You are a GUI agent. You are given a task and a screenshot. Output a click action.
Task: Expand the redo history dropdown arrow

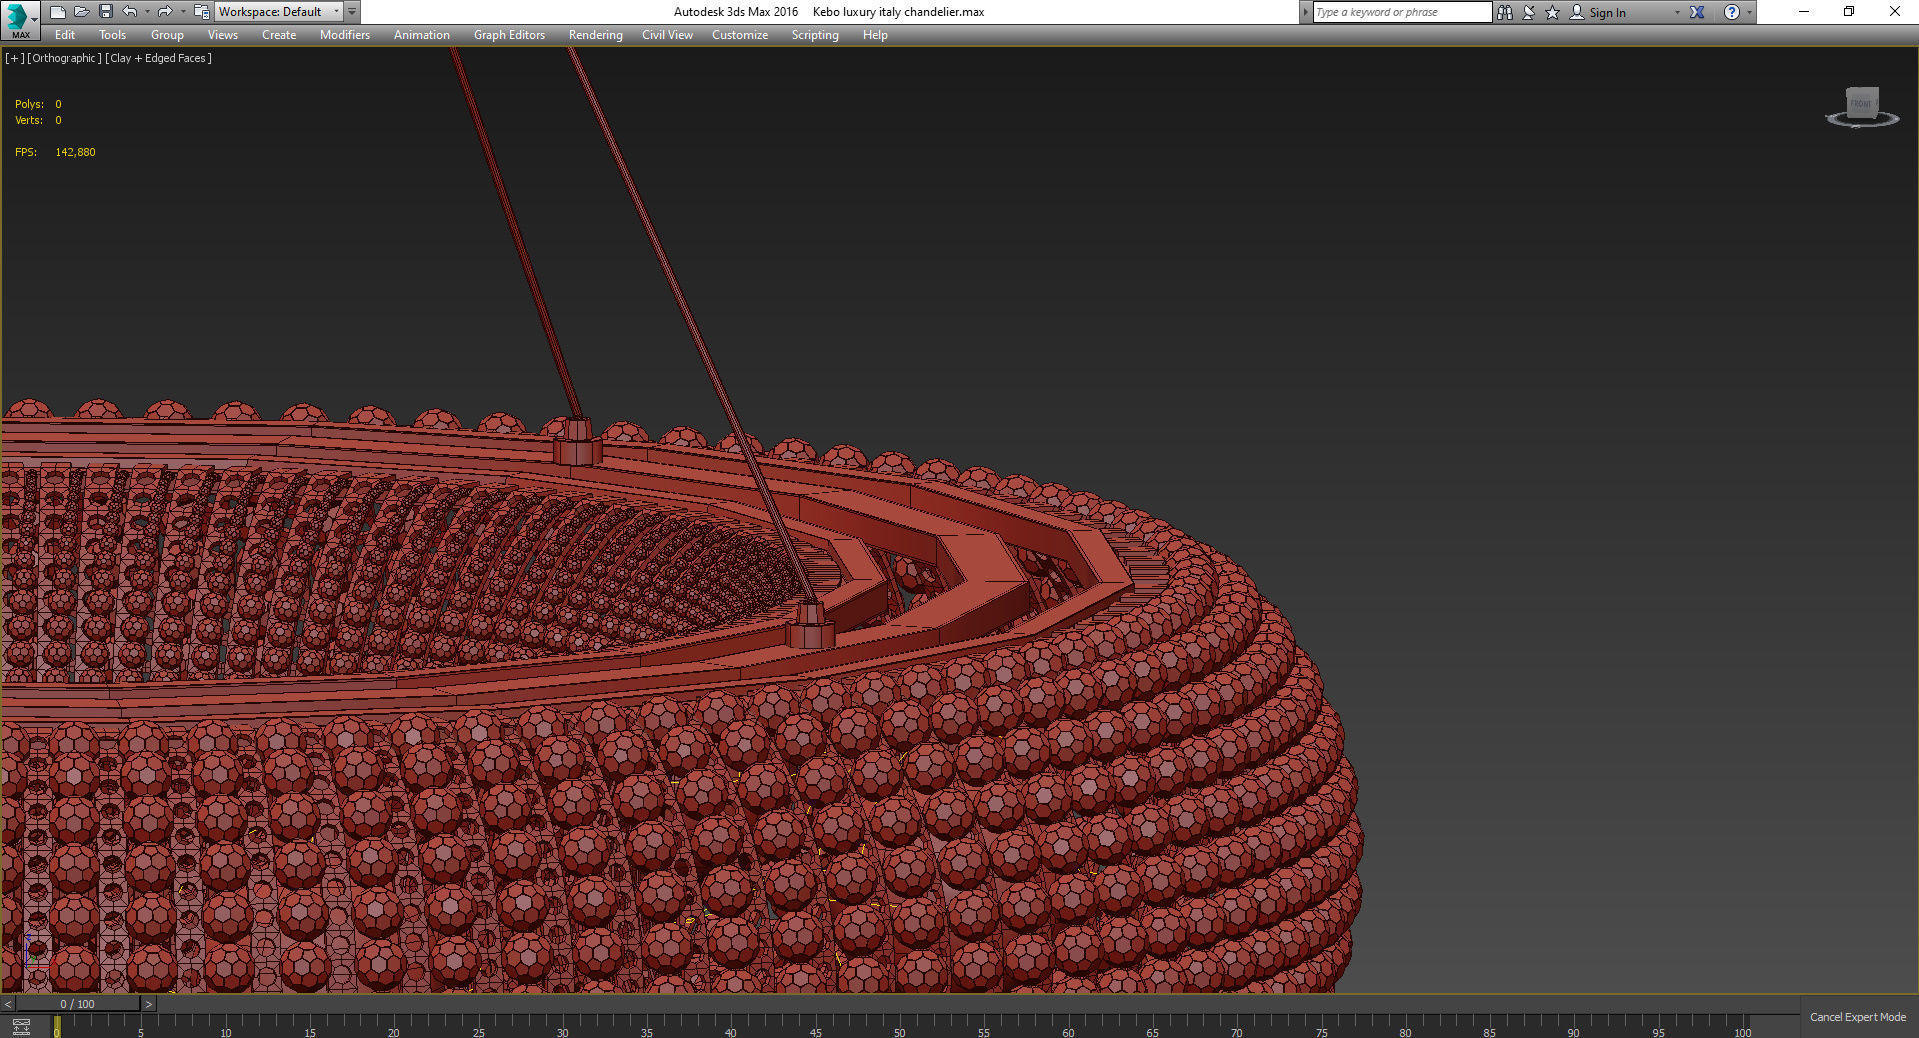point(182,12)
